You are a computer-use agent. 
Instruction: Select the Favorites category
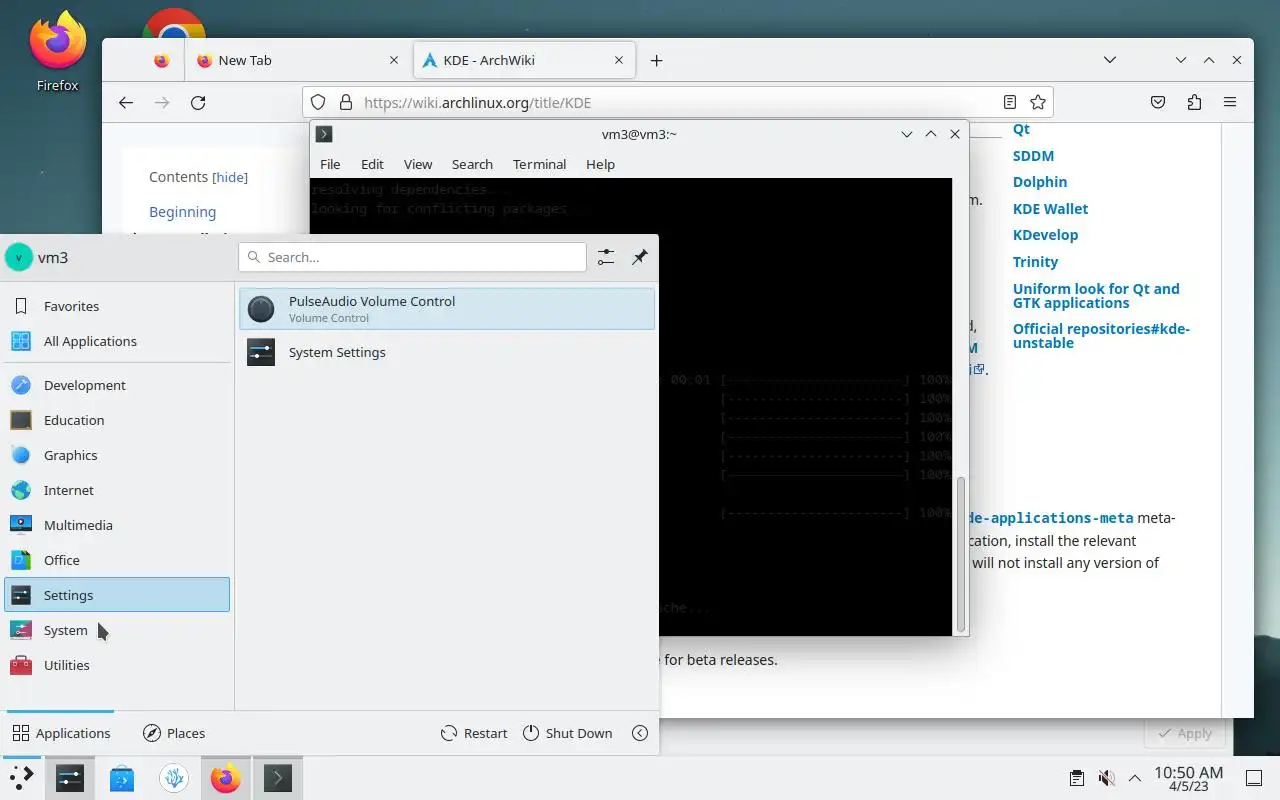point(117,306)
